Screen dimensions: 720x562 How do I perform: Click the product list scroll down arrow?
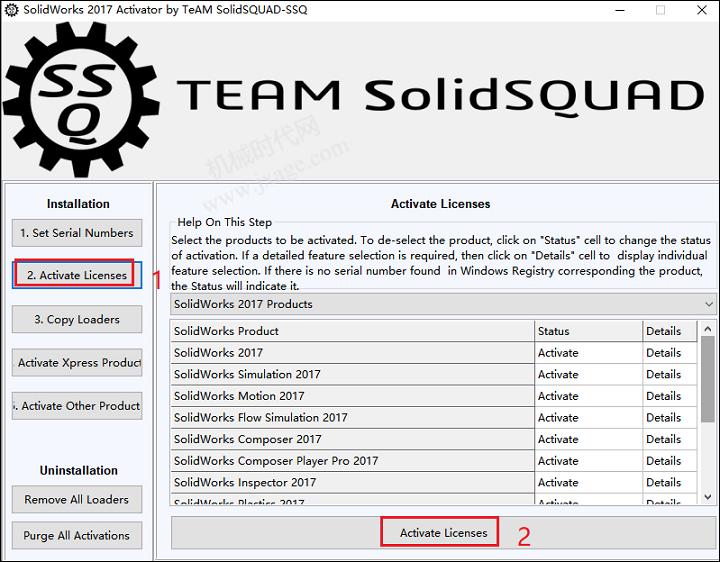(x=708, y=497)
